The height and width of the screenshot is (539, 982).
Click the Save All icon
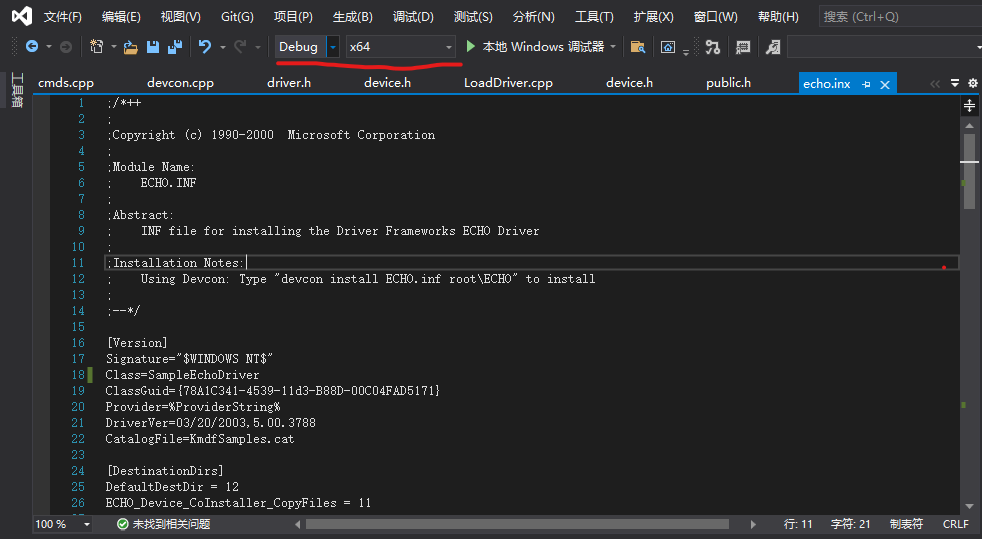(x=175, y=47)
